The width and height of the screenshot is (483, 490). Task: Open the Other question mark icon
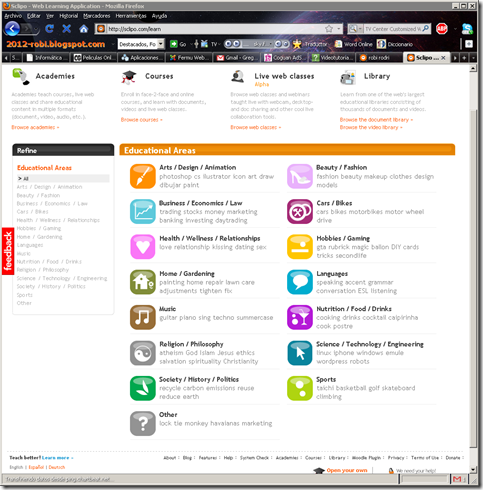[143, 423]
